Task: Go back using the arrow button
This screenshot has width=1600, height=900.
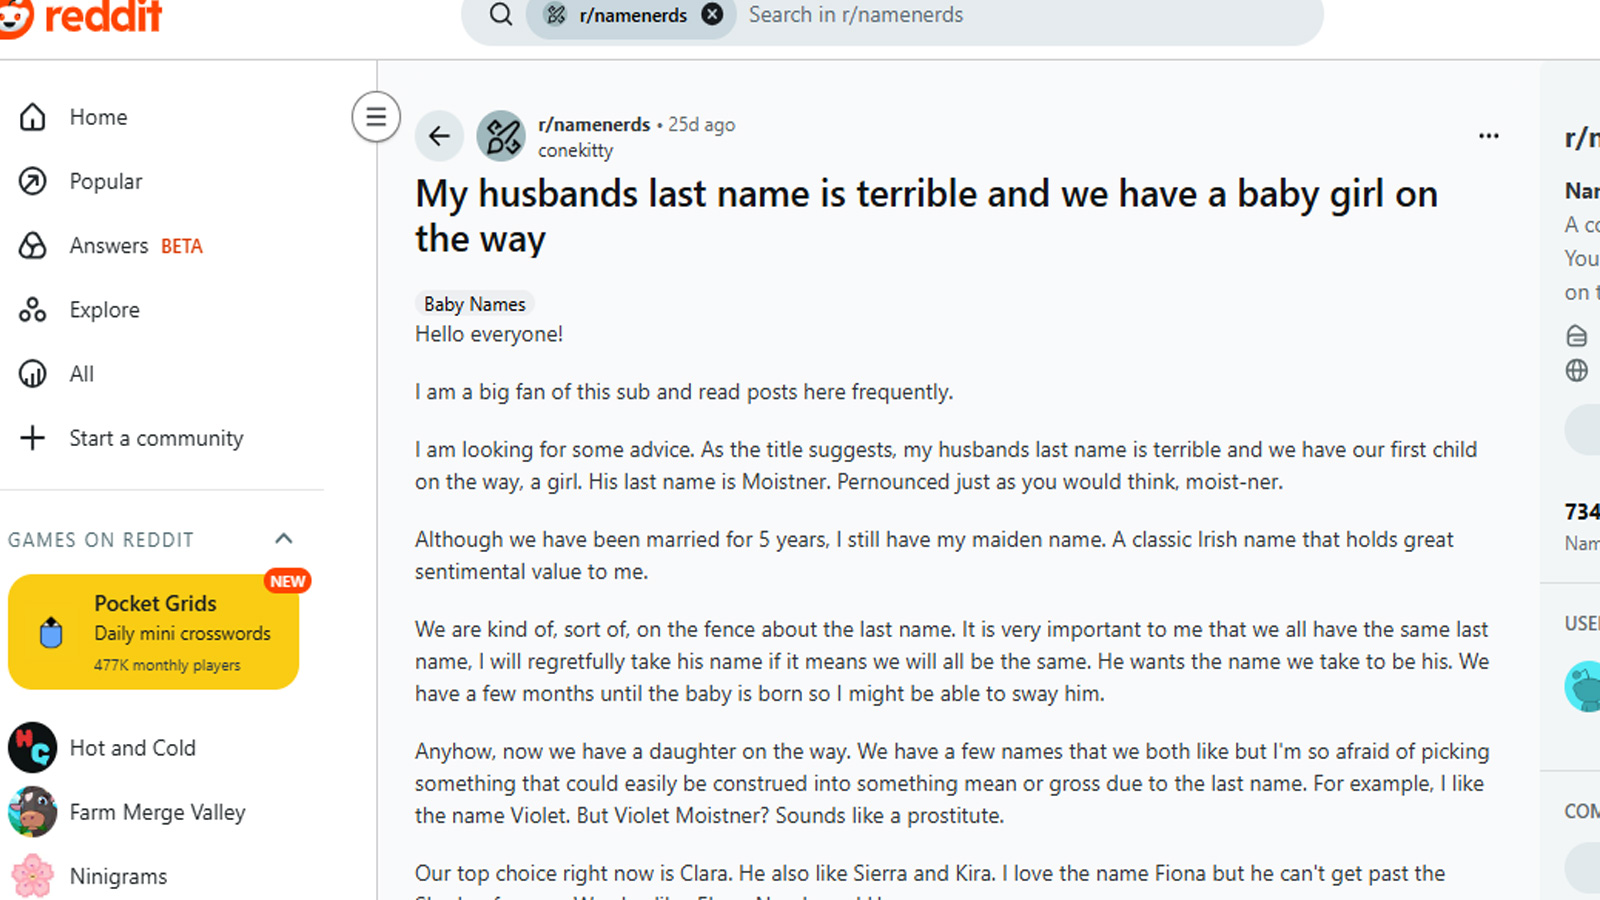Action: [439, 136]
